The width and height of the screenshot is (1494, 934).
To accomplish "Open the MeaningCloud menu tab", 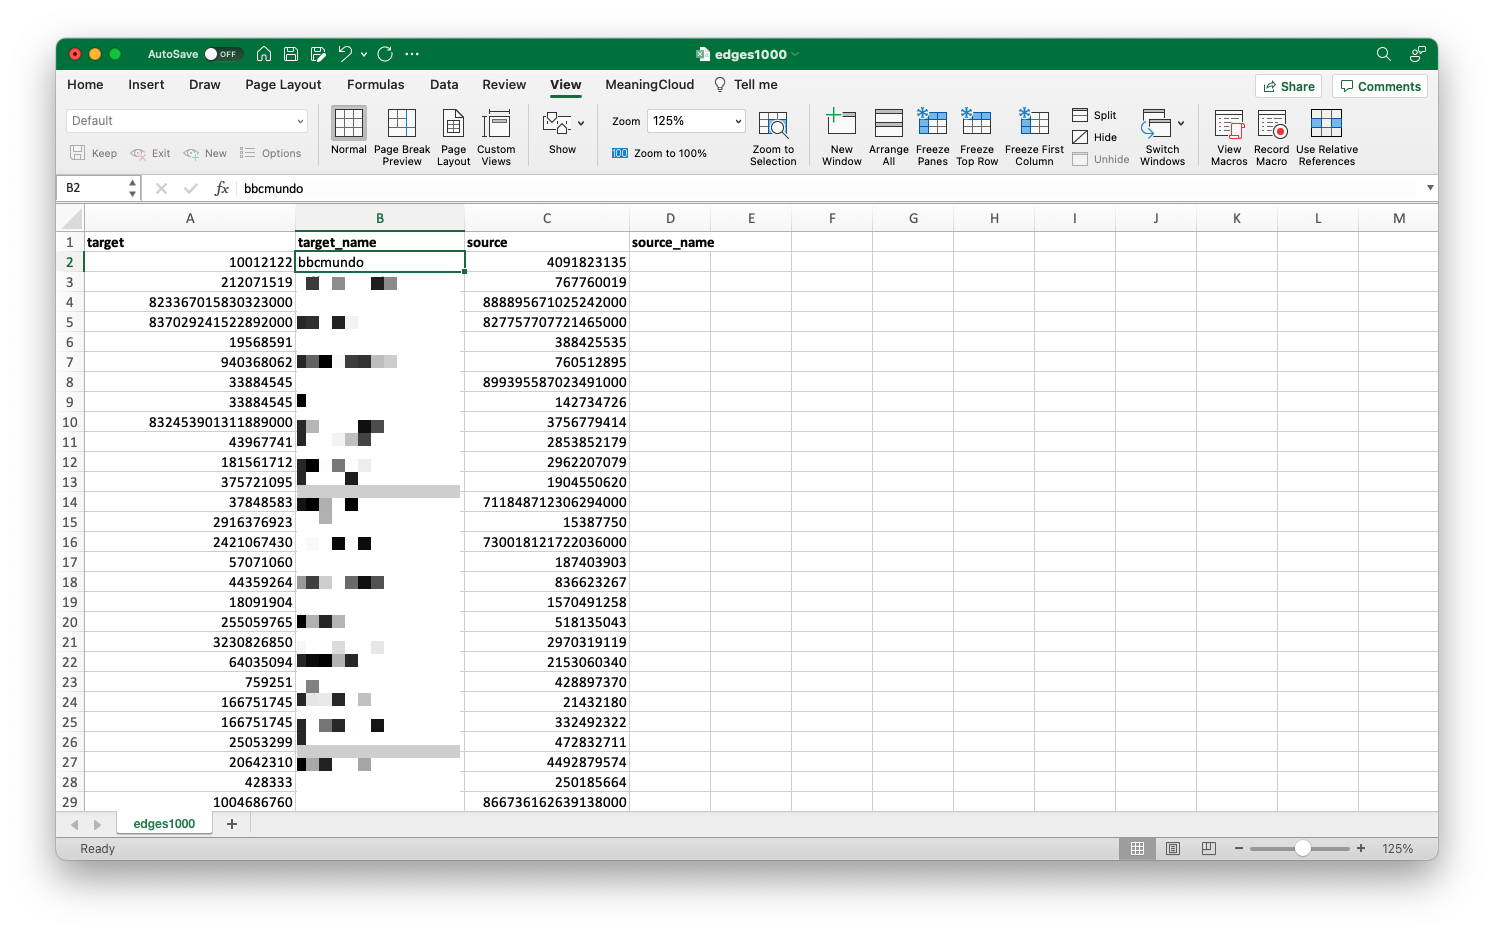I will pyautogui.click(x=649, y=85).
